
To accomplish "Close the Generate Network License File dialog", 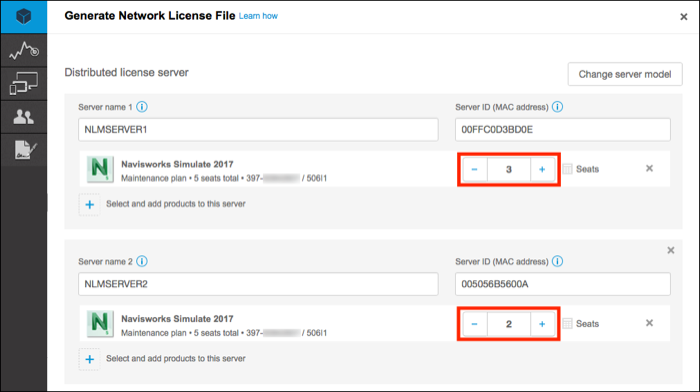I will 683,17.
